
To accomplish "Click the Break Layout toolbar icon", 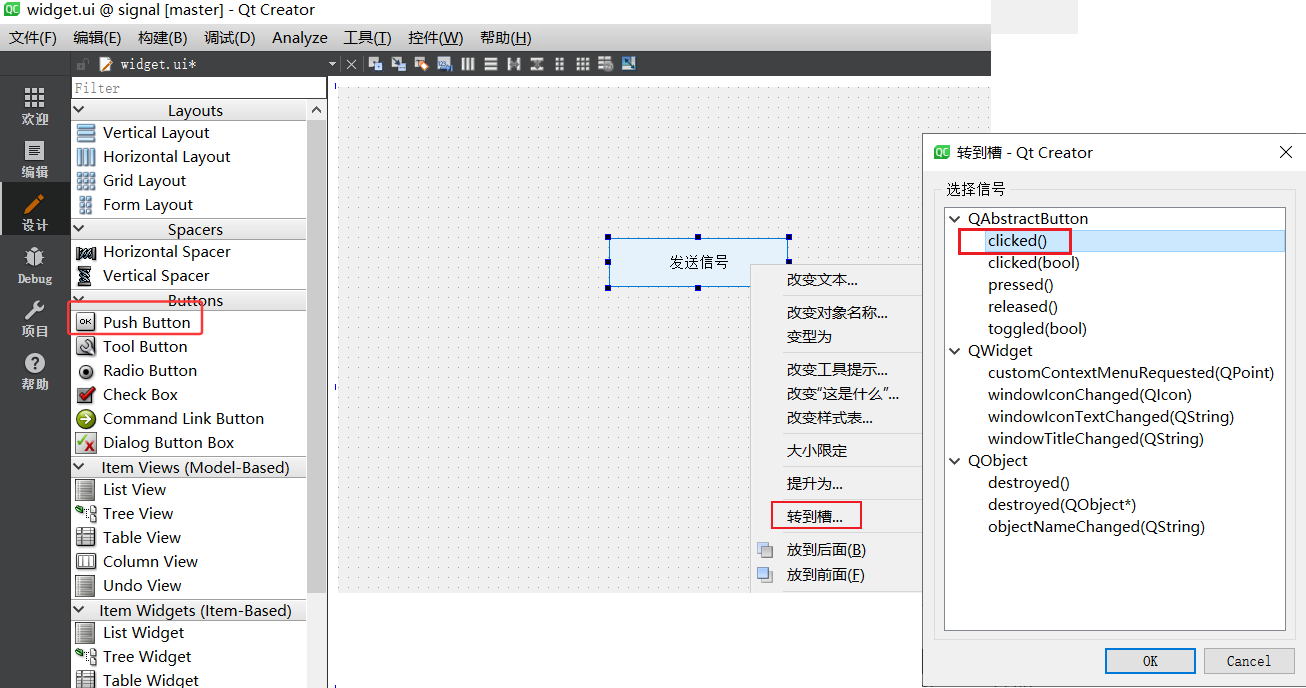I will click(606, 64).
